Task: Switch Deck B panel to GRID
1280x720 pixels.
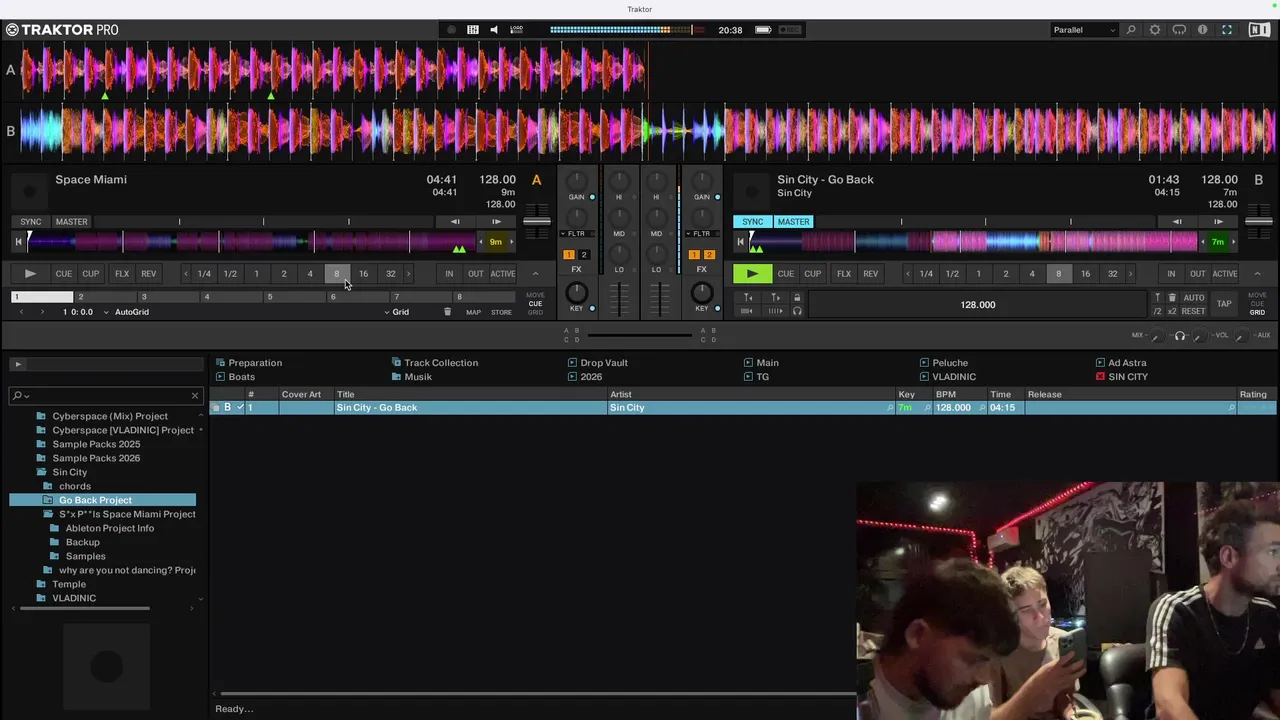Action: point(1257,312)
